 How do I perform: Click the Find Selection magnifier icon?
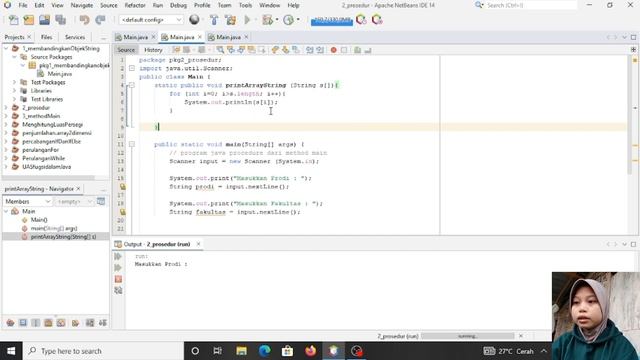point(220,50)
